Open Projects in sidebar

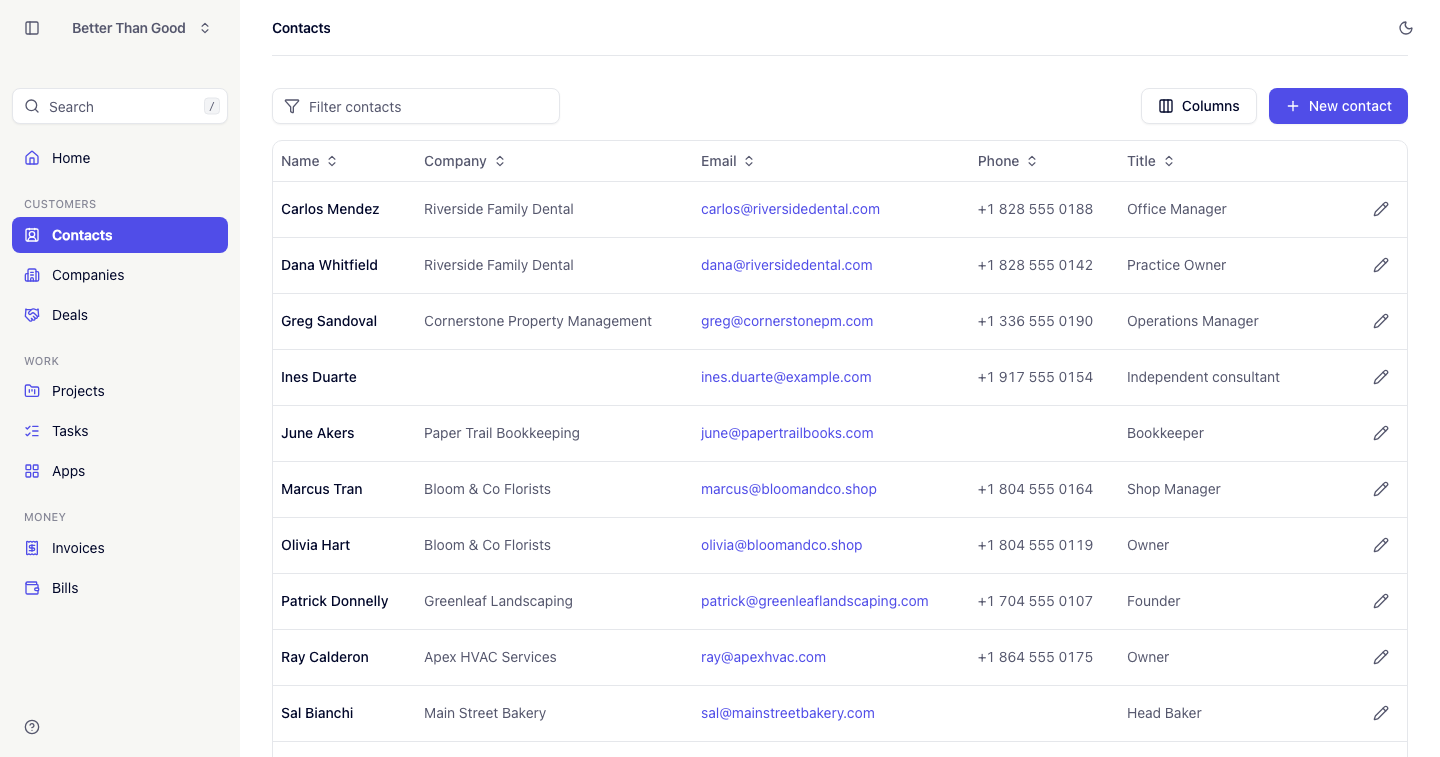(120, 391)
